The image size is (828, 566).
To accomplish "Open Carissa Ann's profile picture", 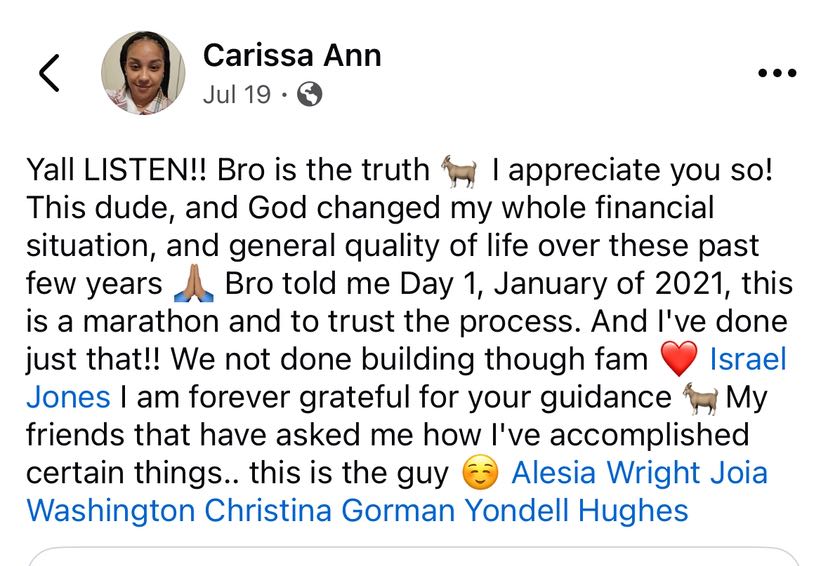I will click(x=142, y=72).
